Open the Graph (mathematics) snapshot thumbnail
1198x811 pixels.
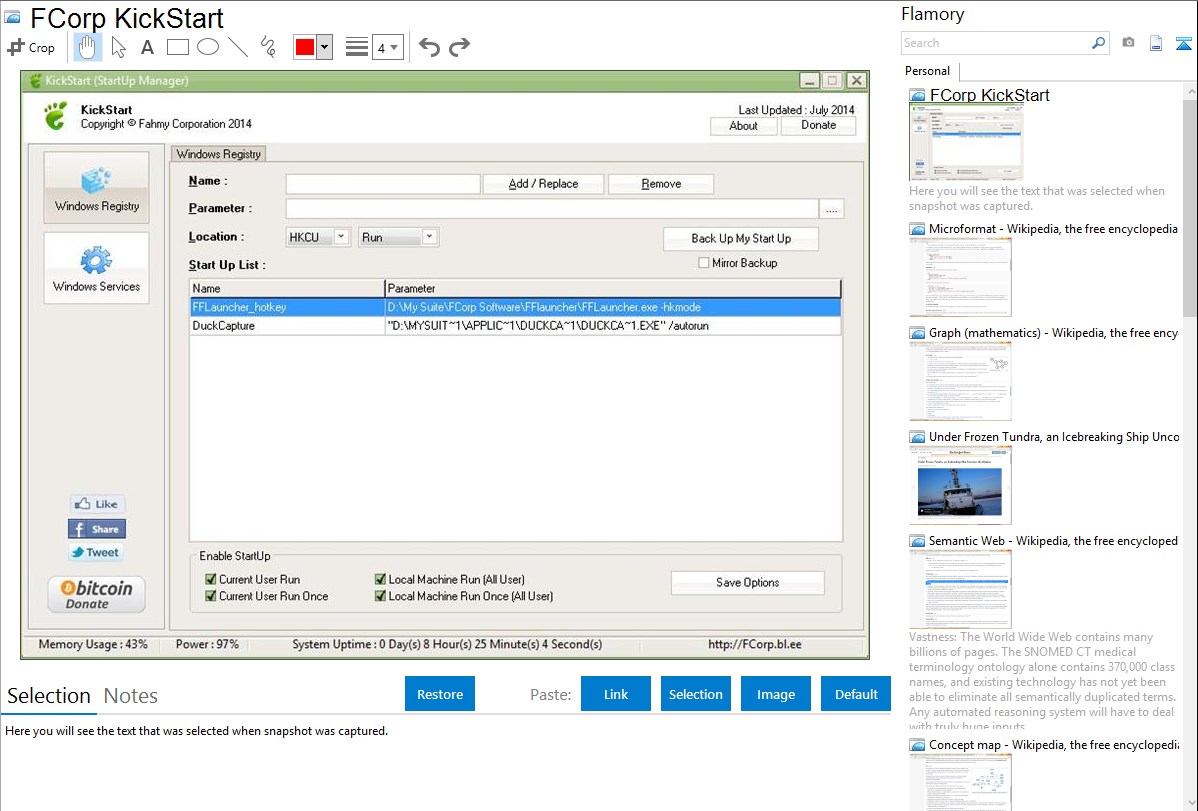[960, 381]
